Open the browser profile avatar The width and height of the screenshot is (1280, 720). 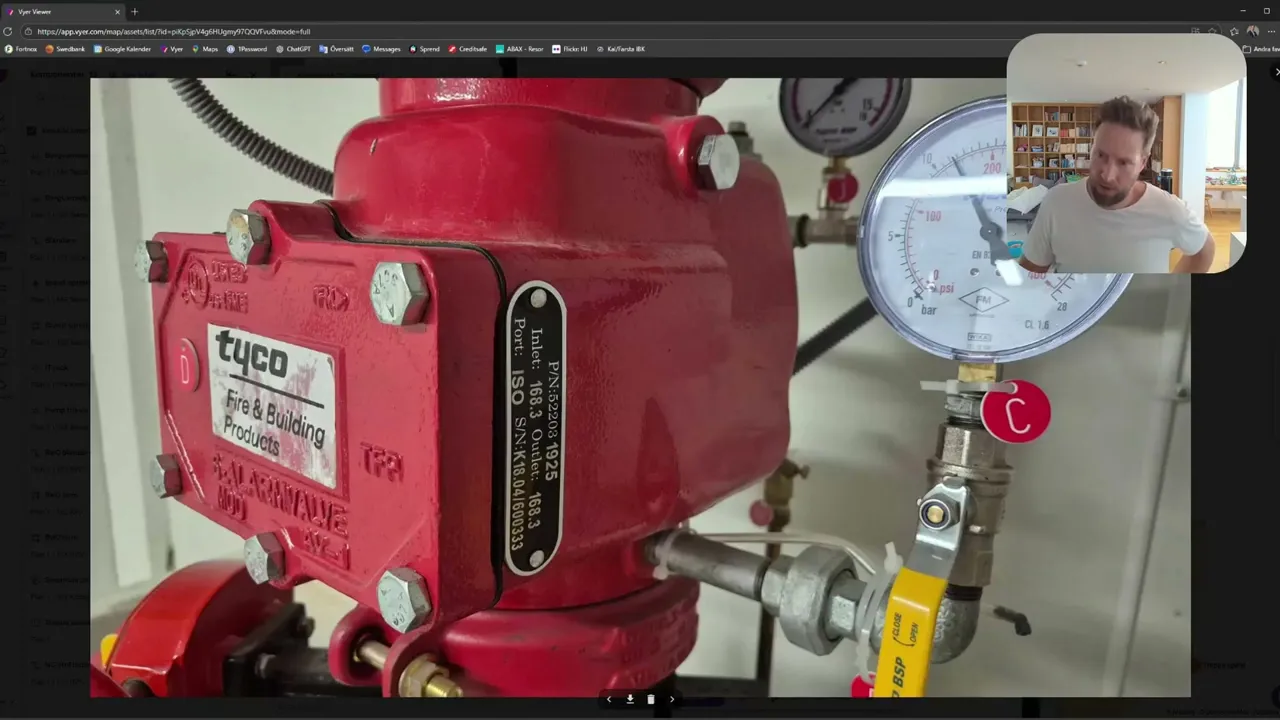click(x=1252, y=31)
